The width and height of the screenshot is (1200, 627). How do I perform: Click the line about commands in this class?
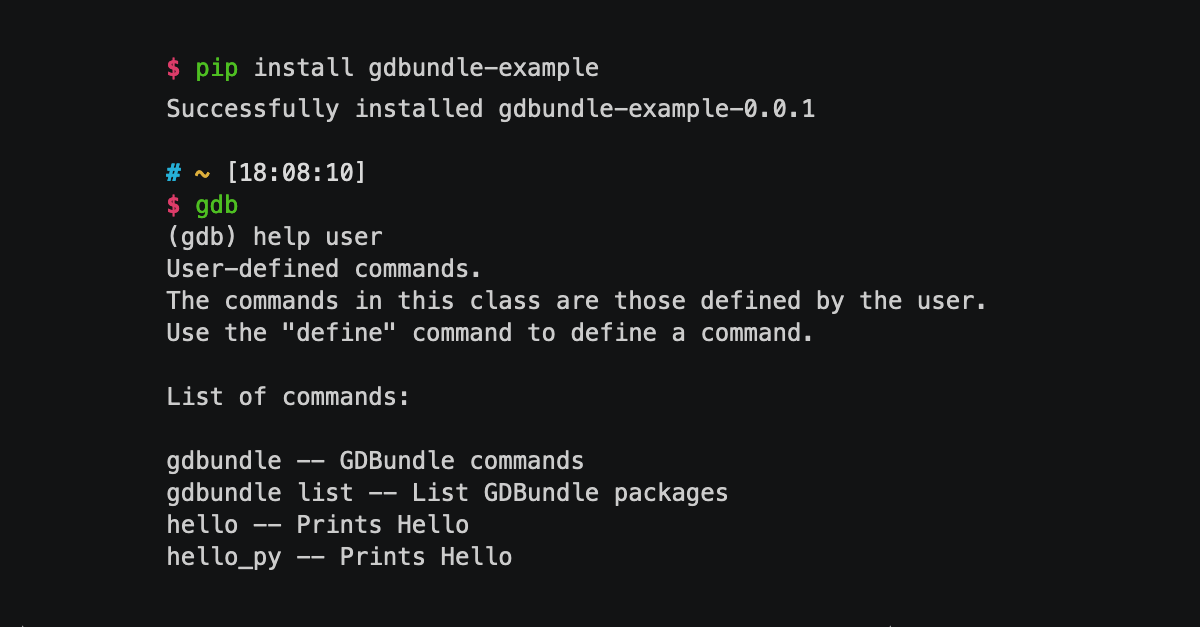tap(577, 301)
